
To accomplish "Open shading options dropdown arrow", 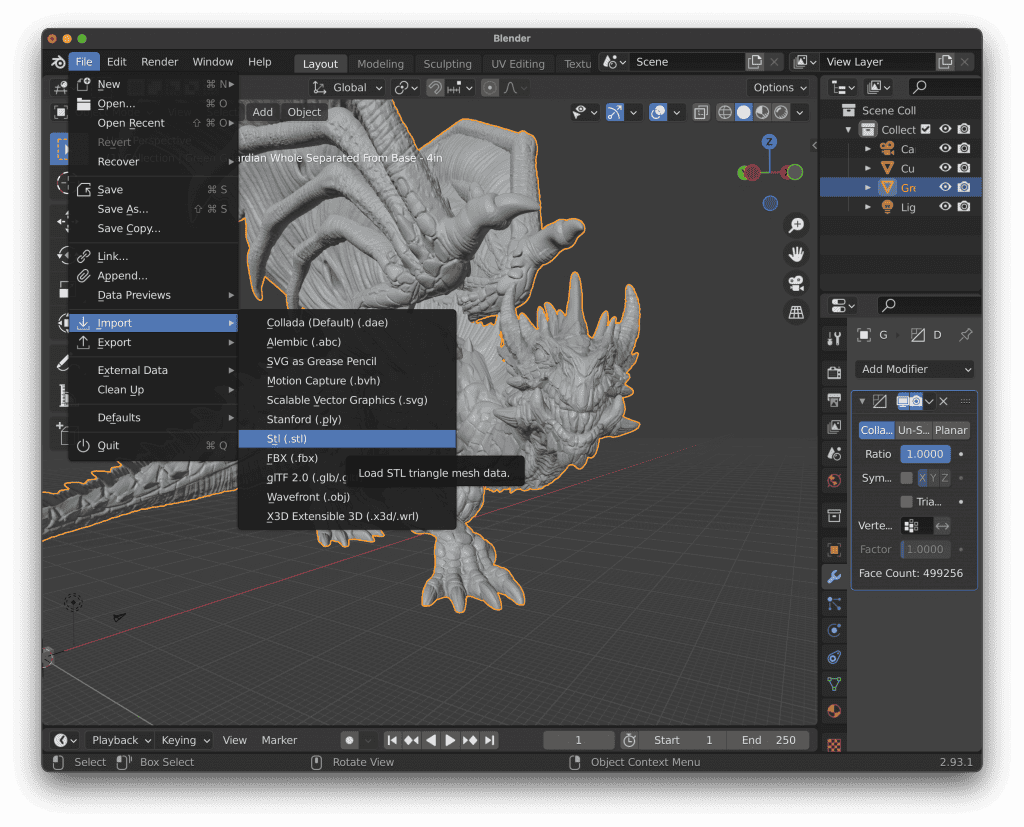I will (800, 112).
